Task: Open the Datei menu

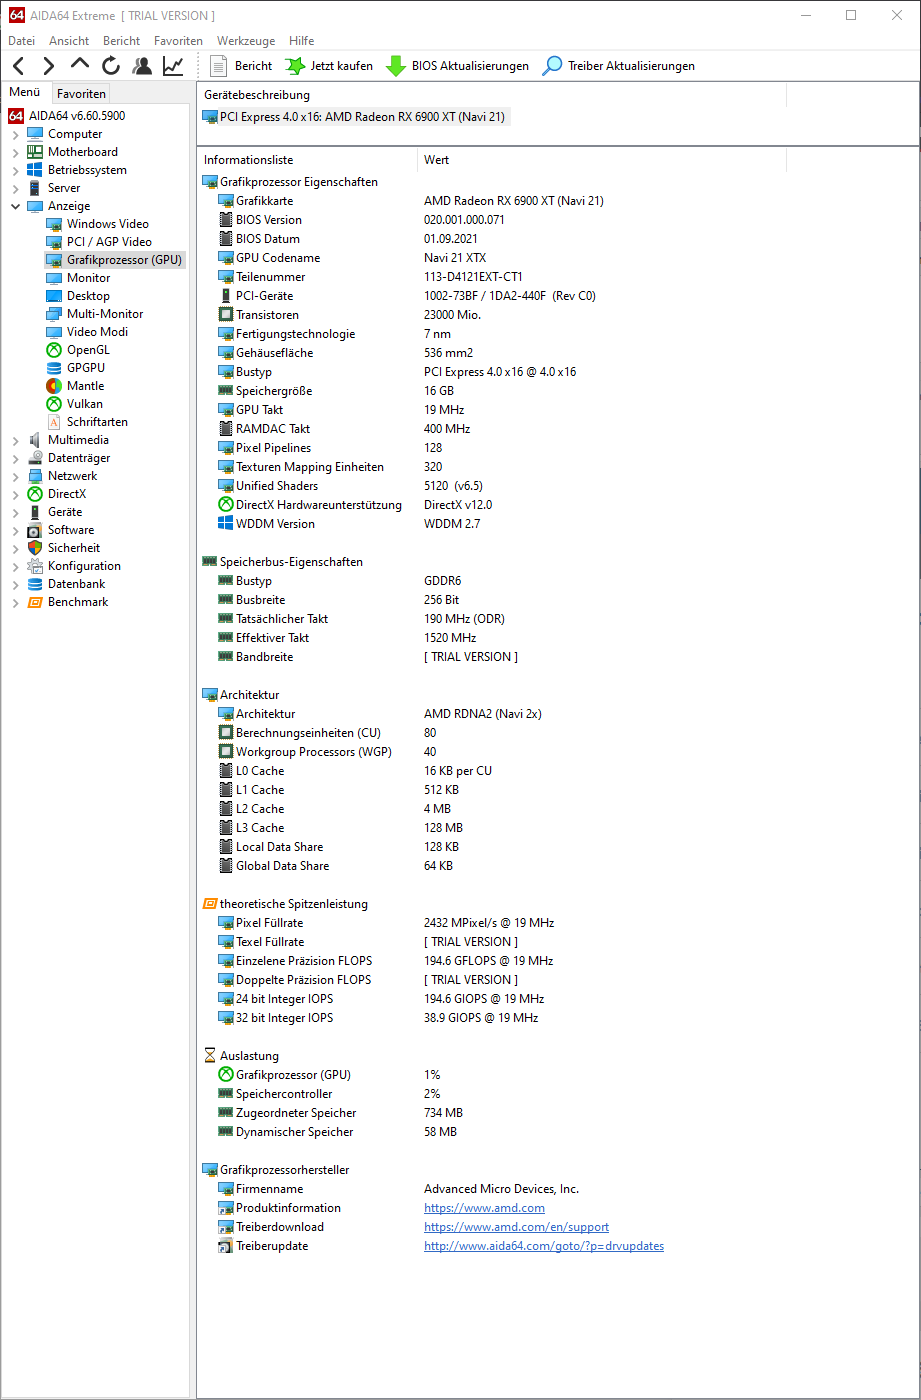Action: click(x=21, y=41)
